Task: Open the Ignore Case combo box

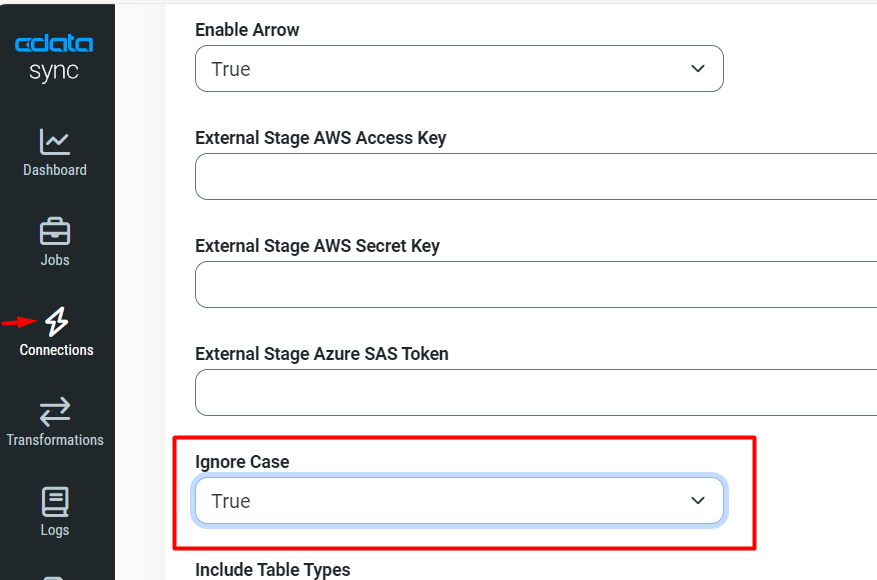Action: coord(459,501)
